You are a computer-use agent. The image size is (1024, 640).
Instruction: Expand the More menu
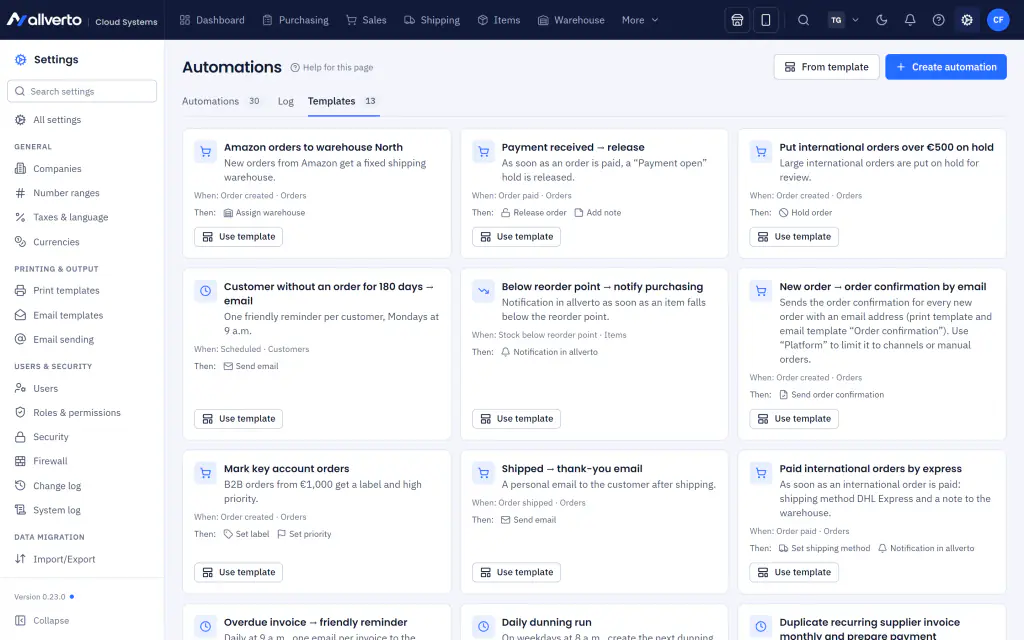tap(640, 20)
